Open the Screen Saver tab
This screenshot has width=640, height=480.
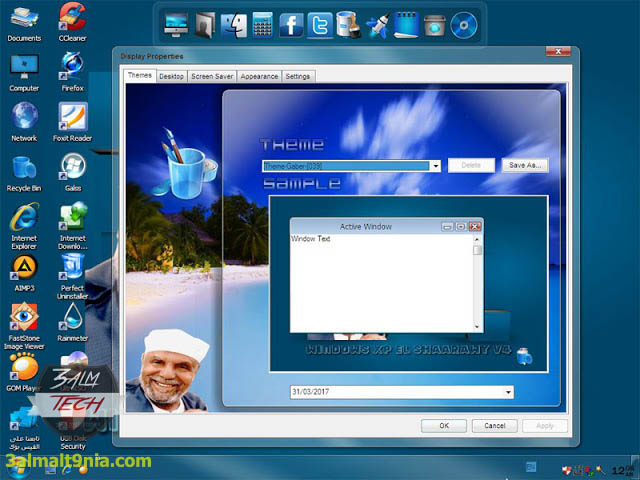point(212,76)
